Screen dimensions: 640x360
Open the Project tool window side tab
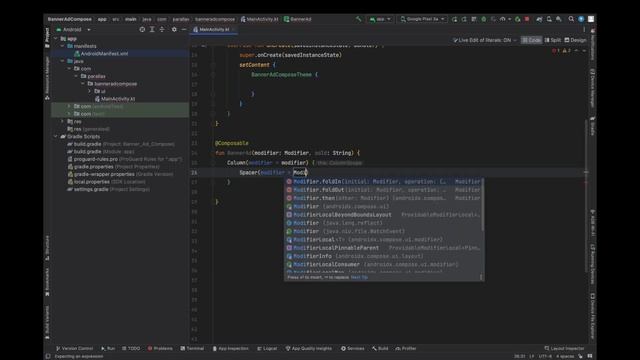[47, 37]
